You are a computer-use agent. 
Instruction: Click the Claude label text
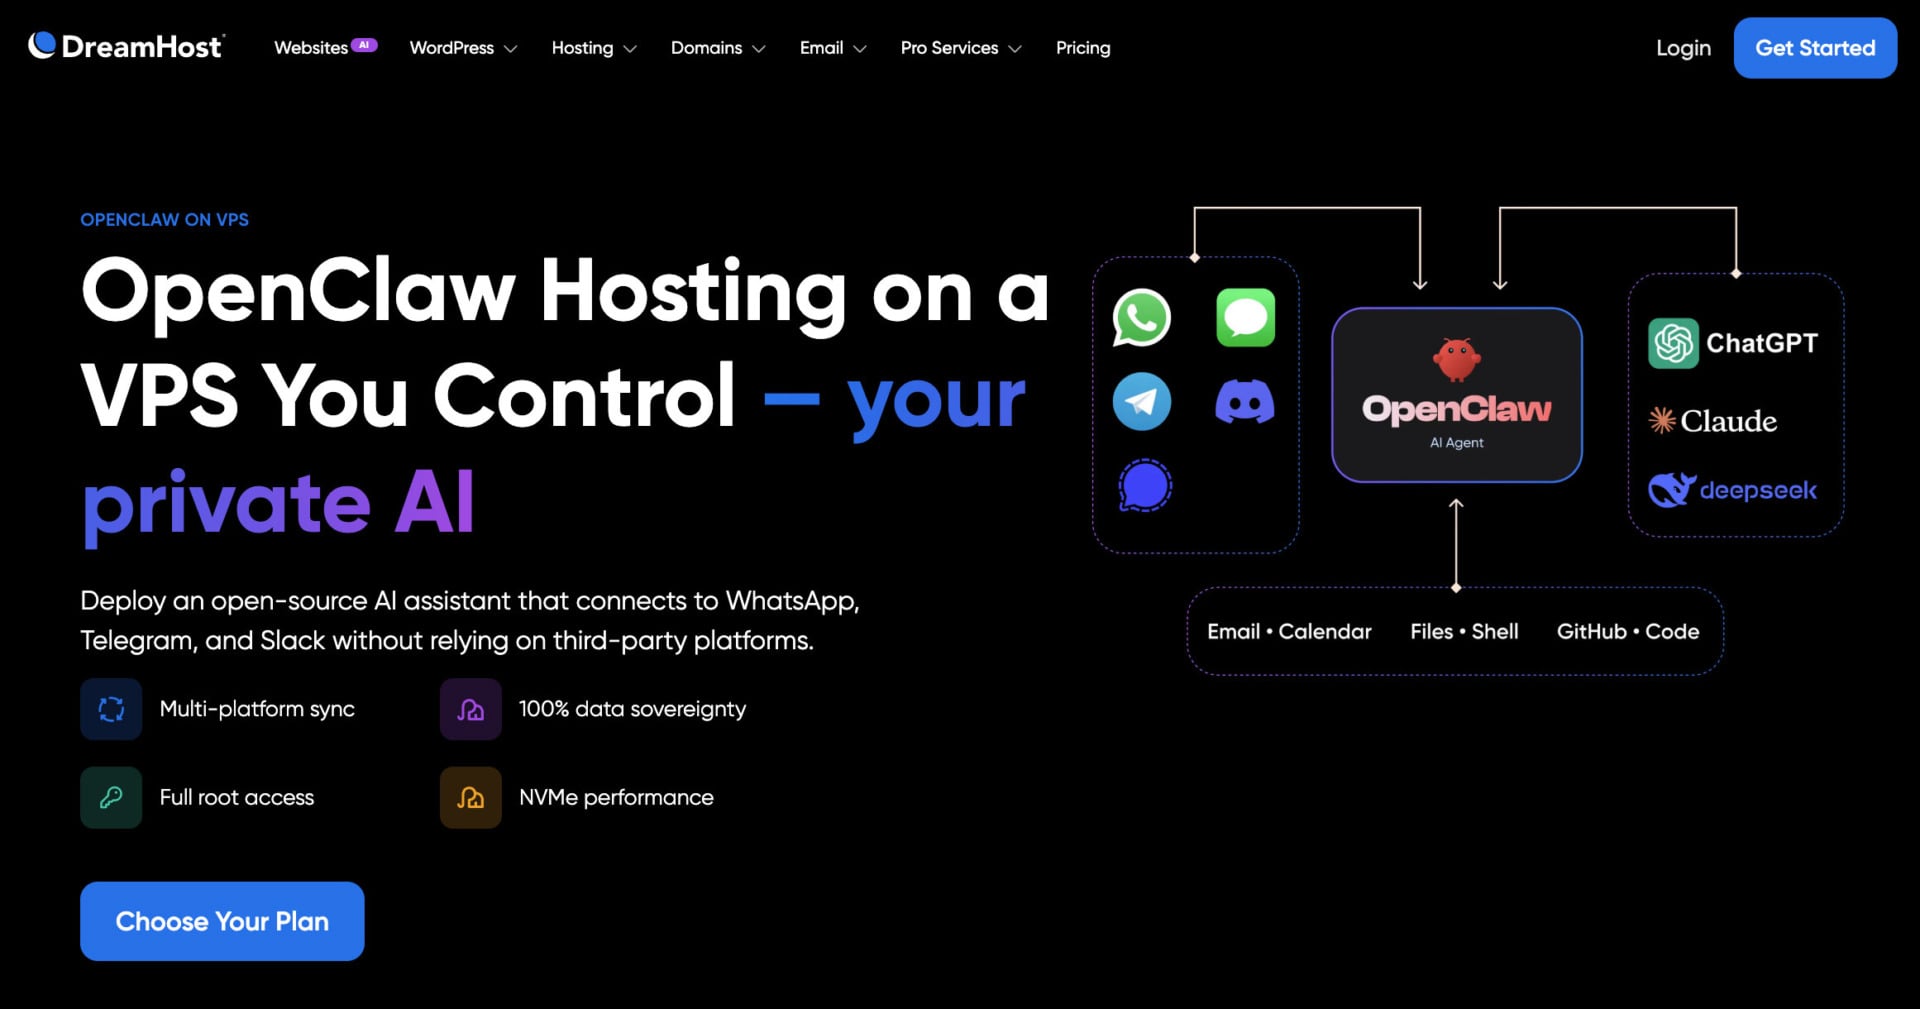(x=1728, y=421)
